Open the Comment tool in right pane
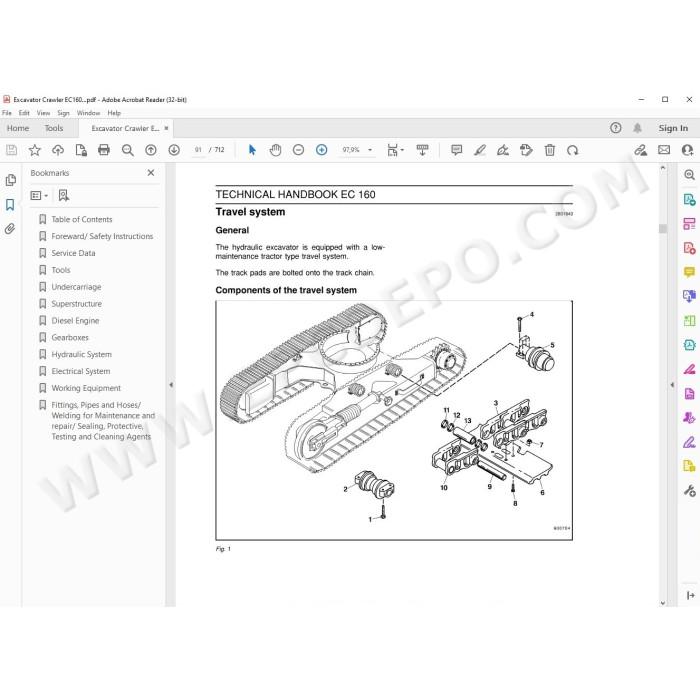Viewport: 700px width, 700px height. coord(689,272)
